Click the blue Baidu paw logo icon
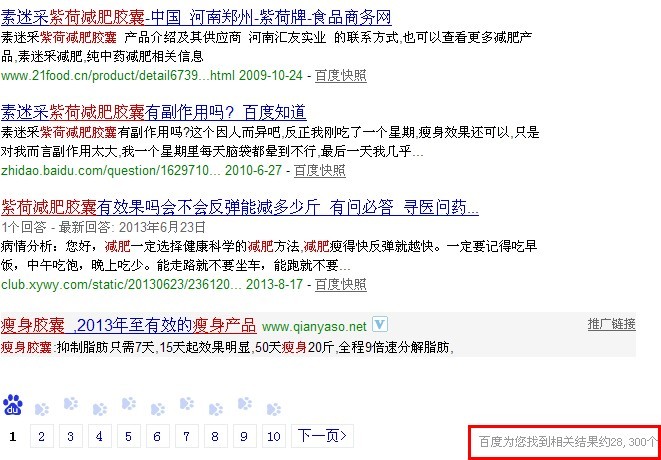 pos(13,405)
